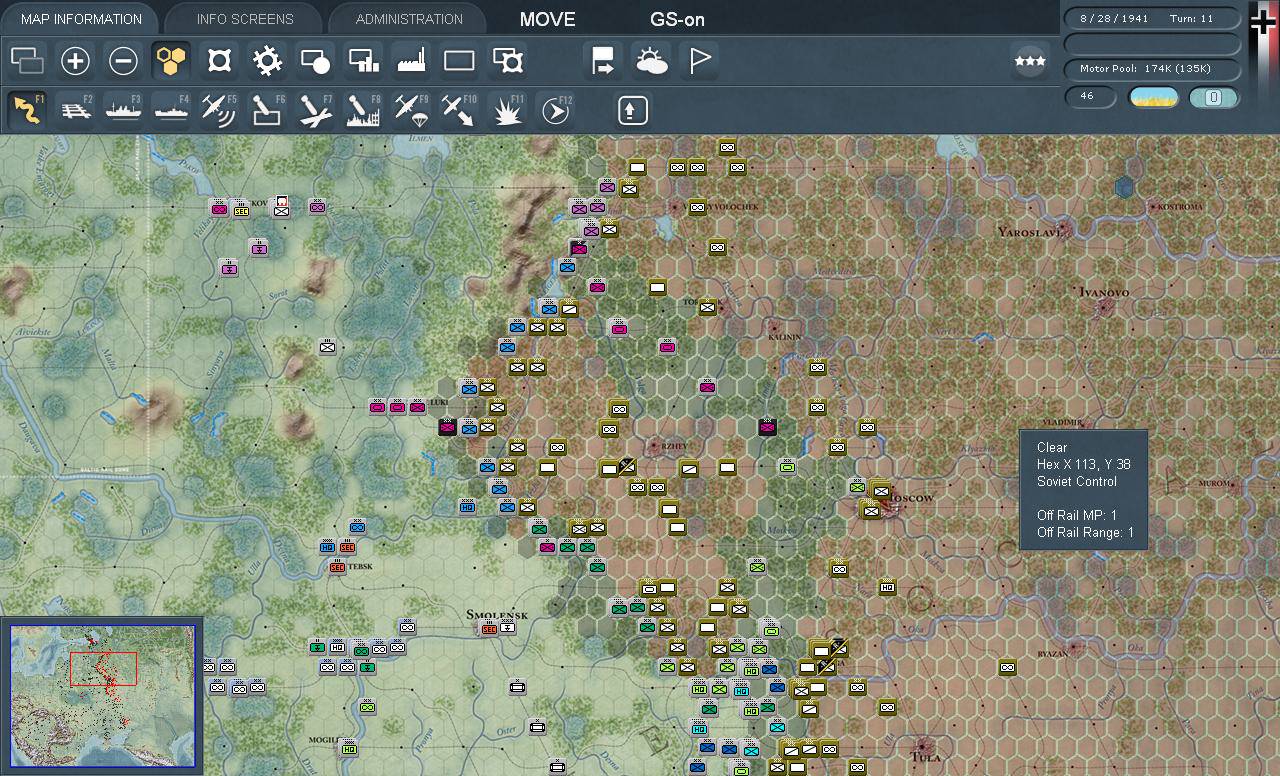Toggle the gear-shaped map overlay

tap(267, 61)
